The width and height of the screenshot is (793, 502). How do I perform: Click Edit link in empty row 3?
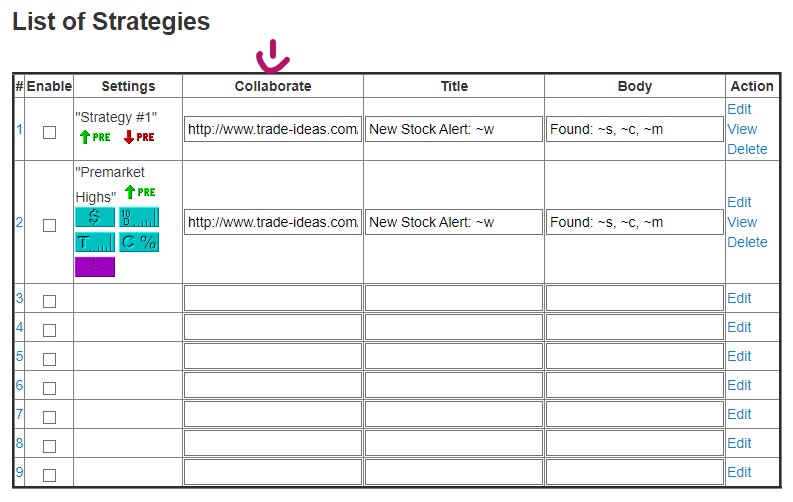(739, 298)
